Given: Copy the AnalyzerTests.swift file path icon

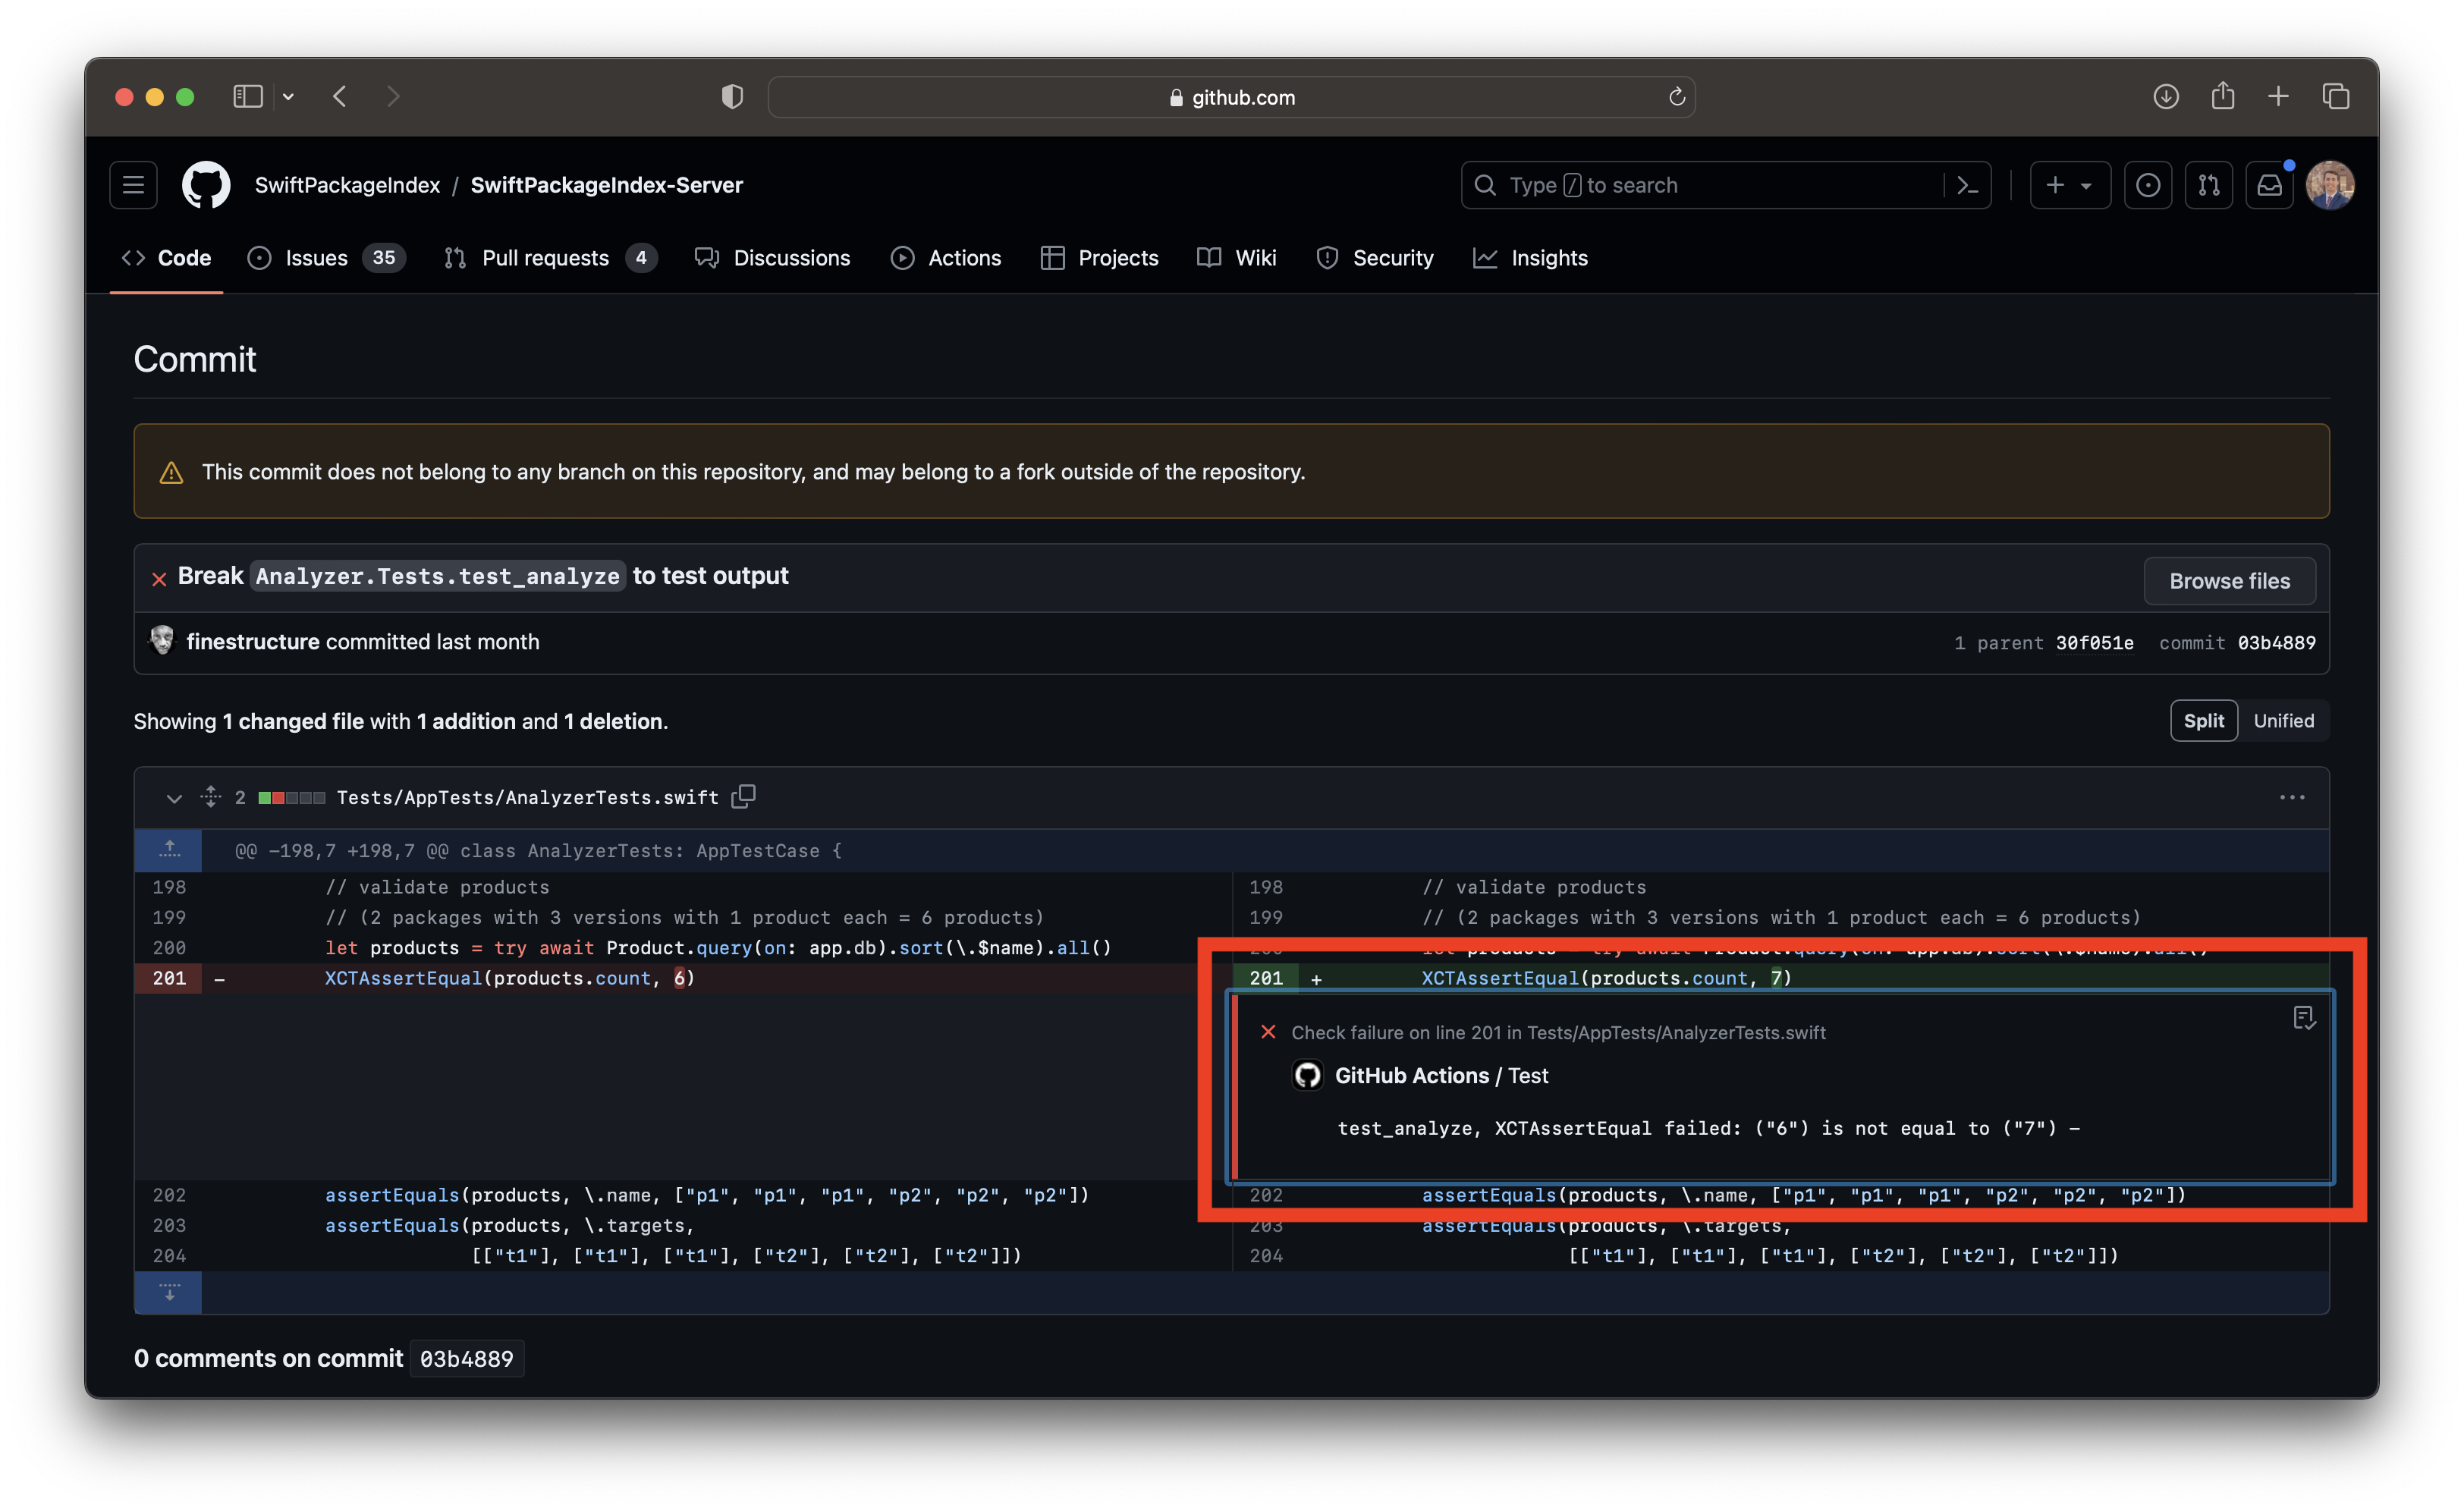Looking at the screenshot, I should pyautogui.click(x=744, y=797).
